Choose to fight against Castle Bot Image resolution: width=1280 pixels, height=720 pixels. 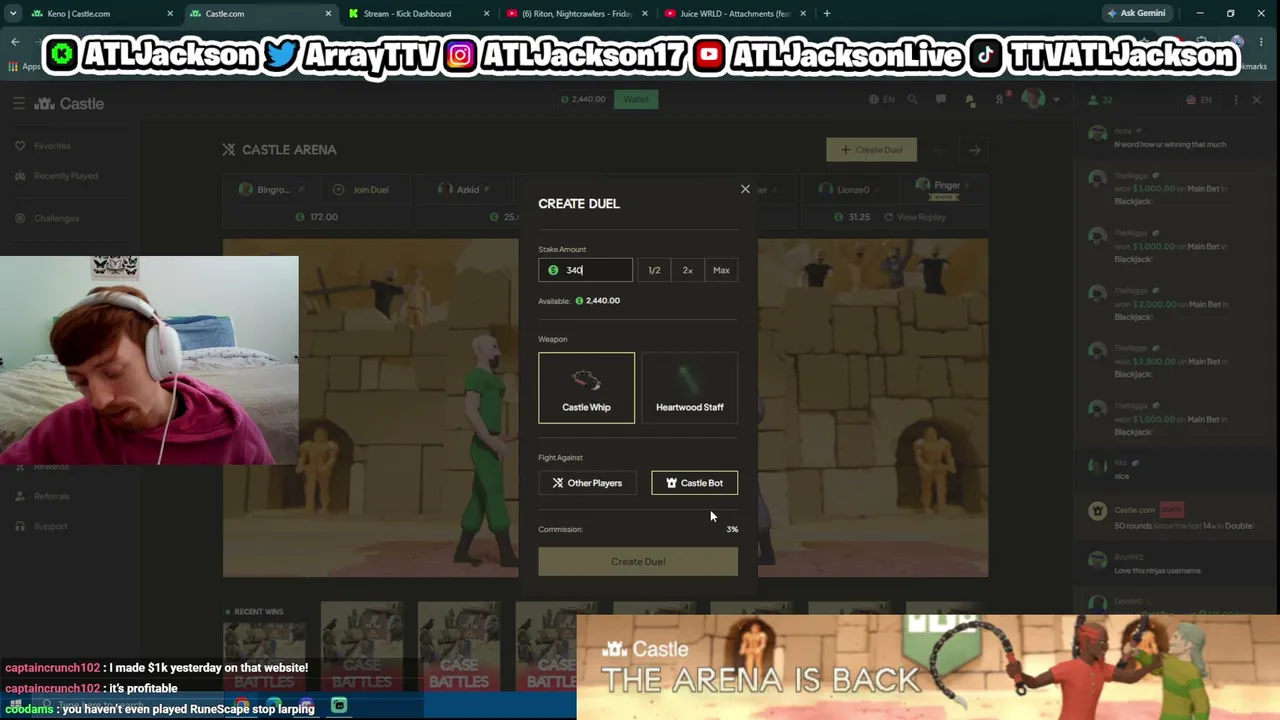(694, 483)
